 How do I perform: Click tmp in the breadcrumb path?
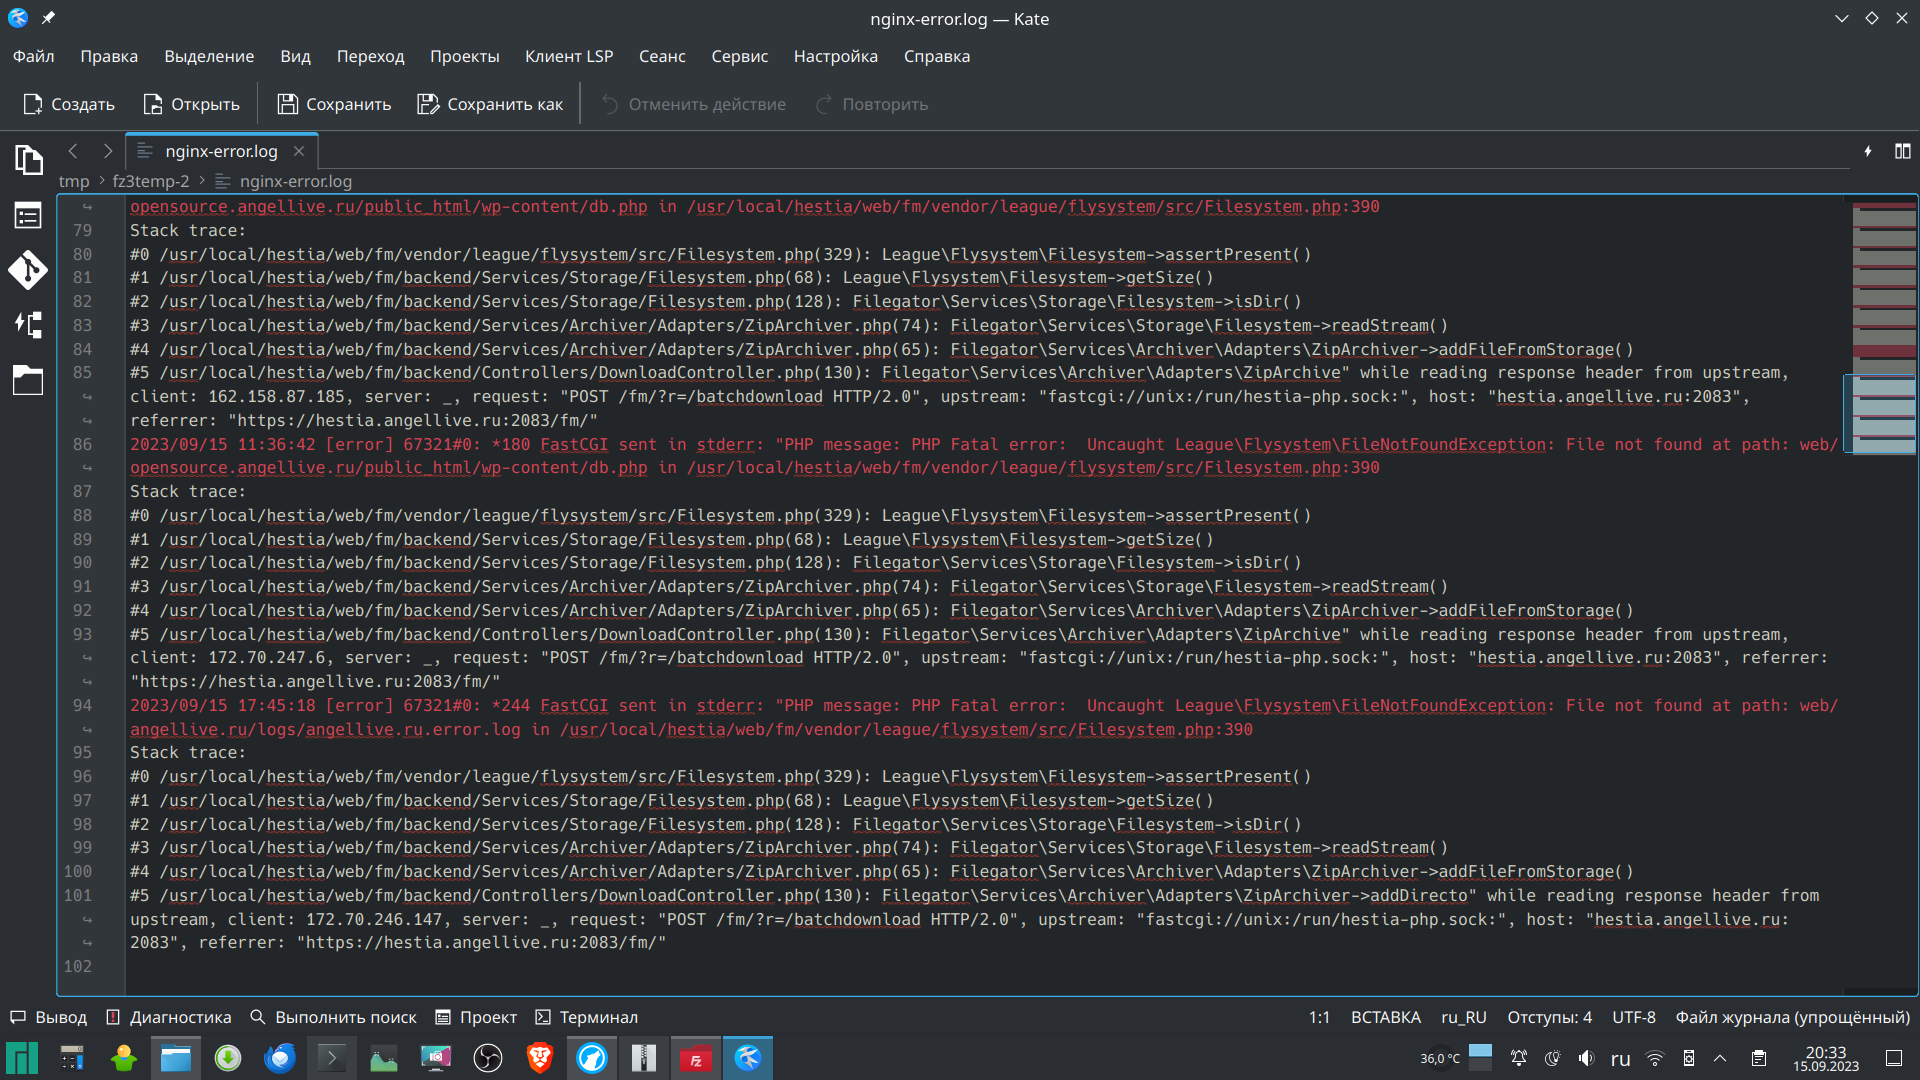pyautogui.click(x=74, y=181)
